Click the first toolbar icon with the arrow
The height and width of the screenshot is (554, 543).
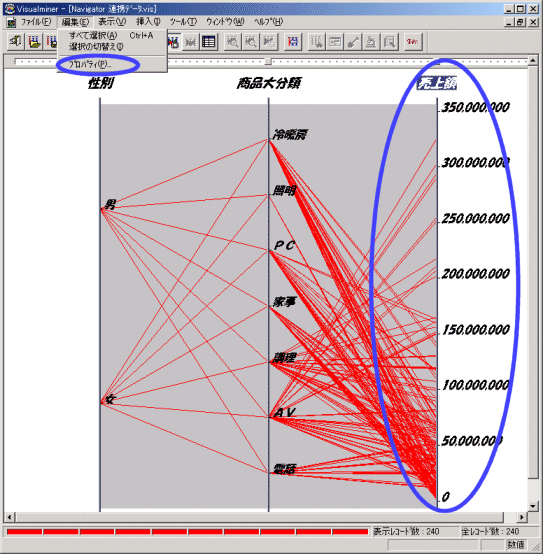click(16, 42)
